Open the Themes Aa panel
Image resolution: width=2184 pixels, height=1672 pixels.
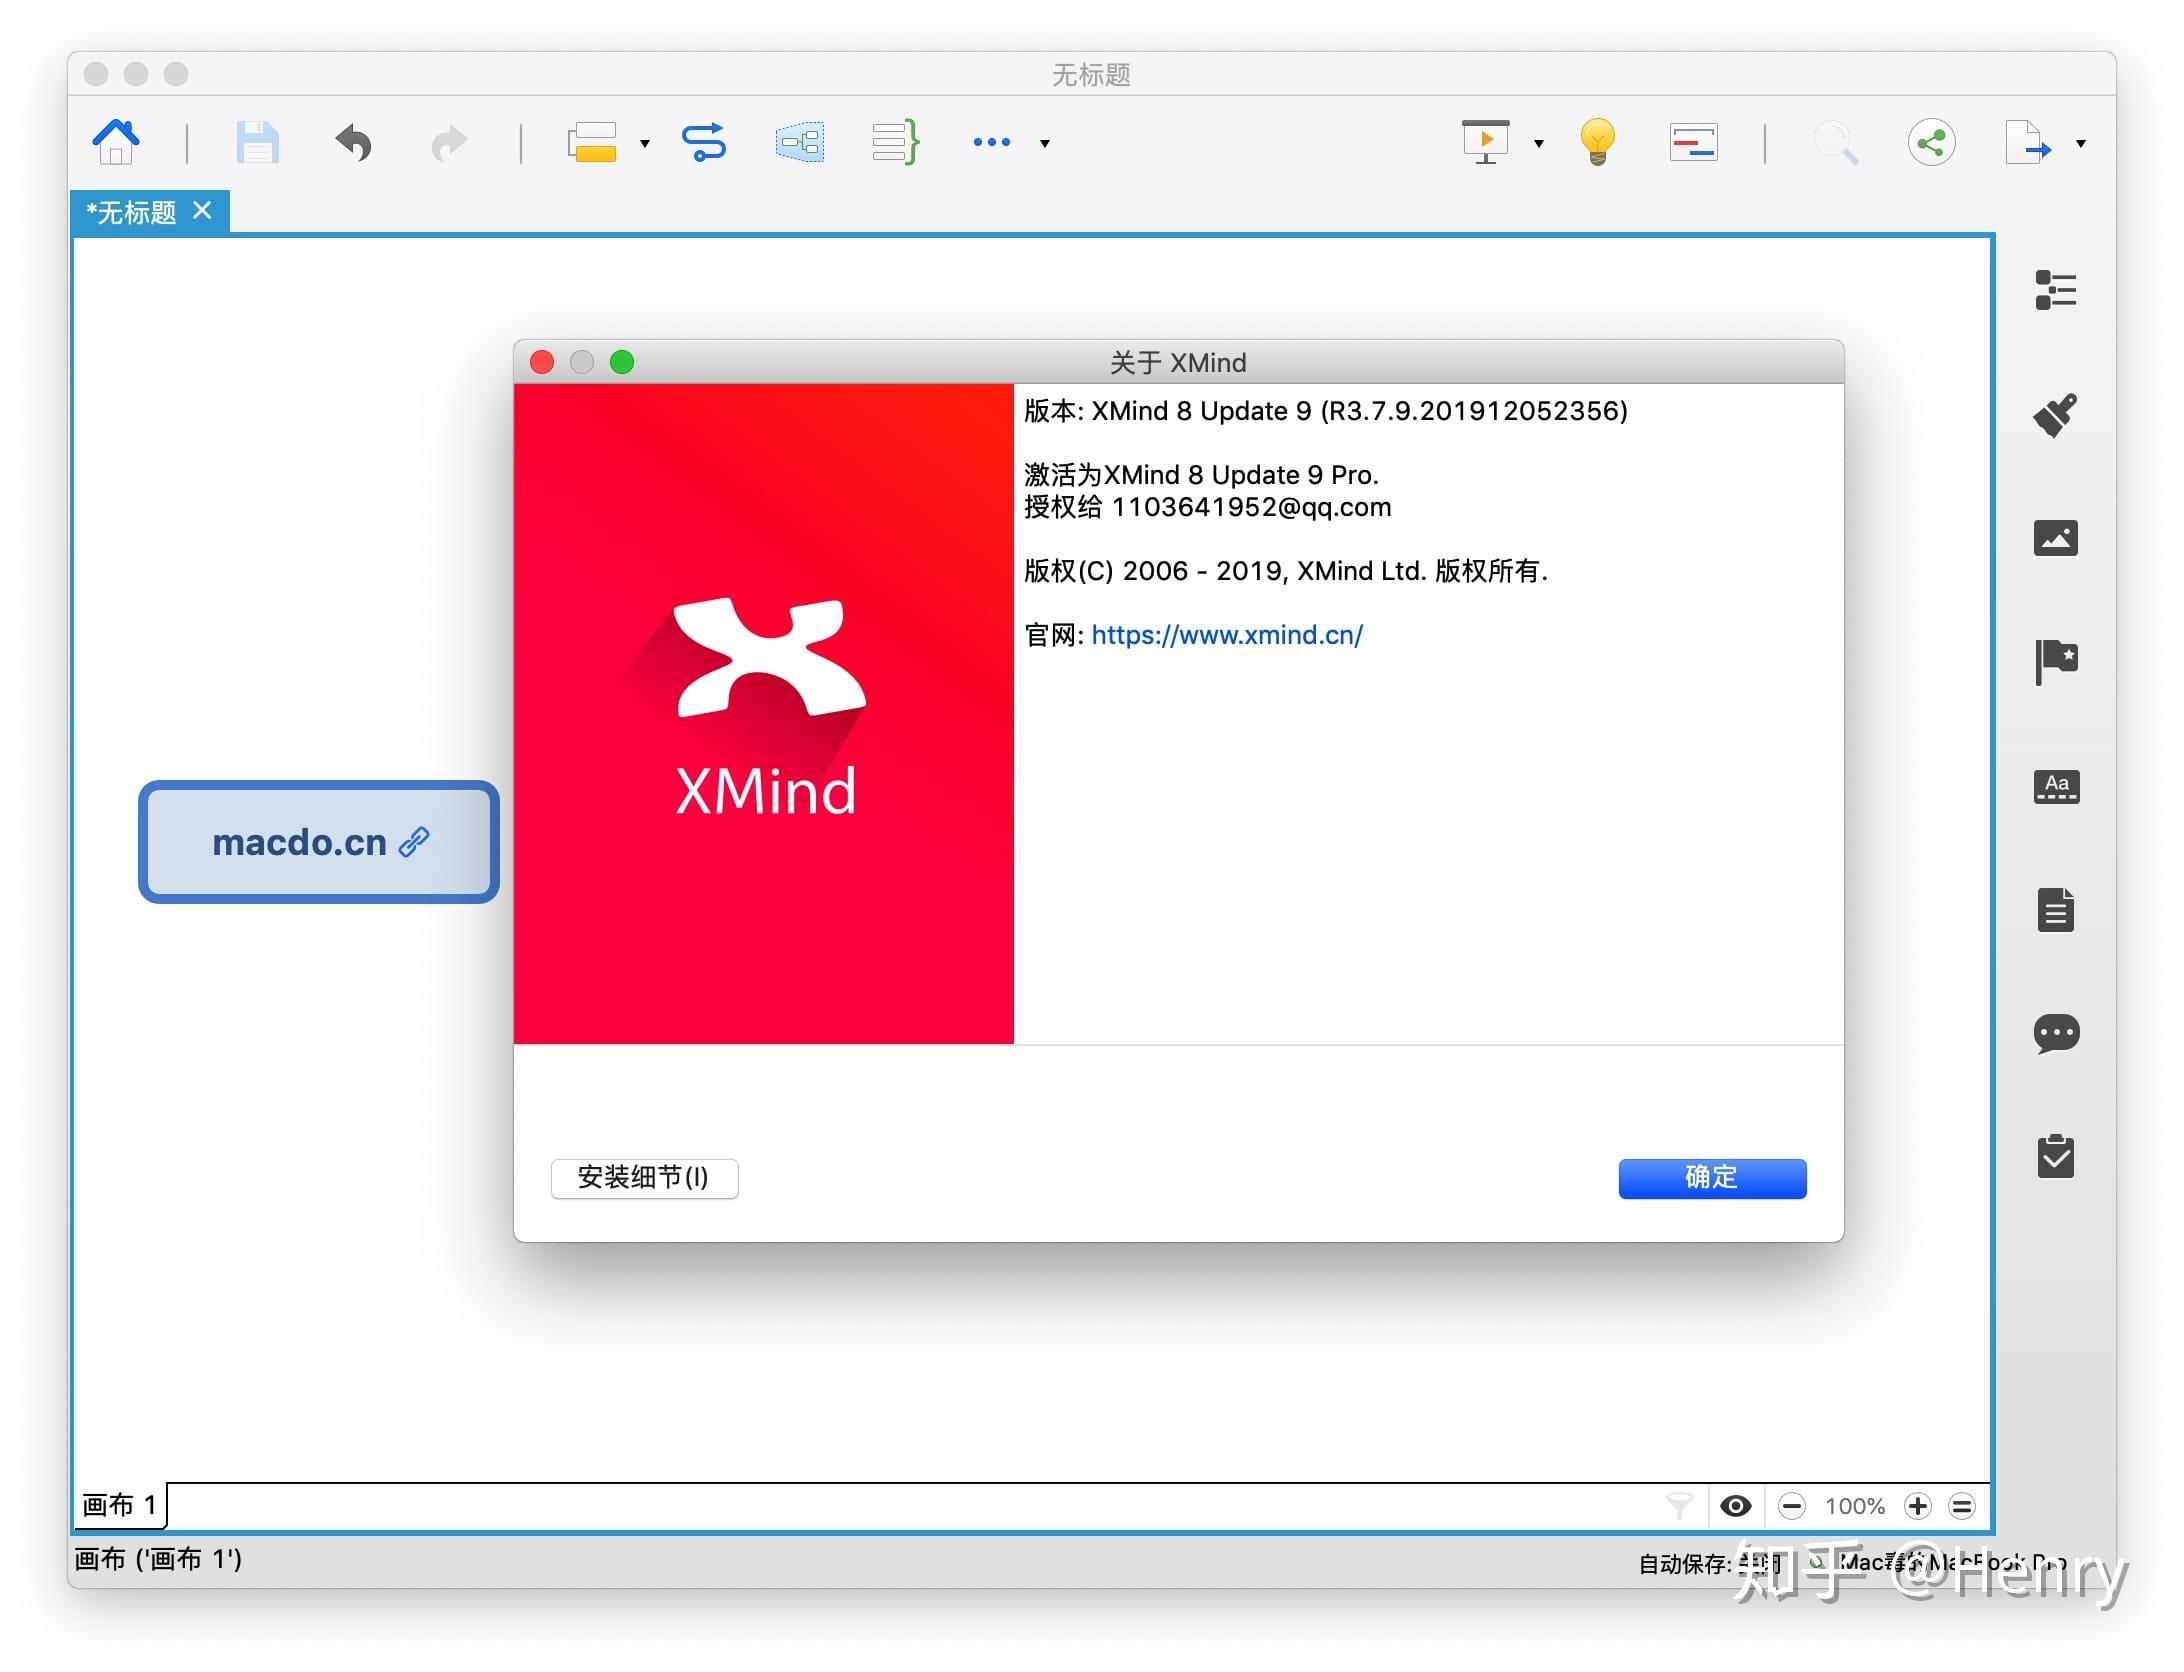(2057, 786)
